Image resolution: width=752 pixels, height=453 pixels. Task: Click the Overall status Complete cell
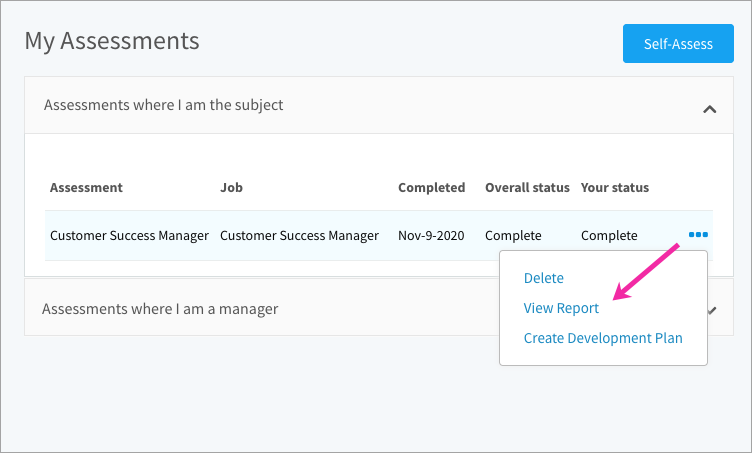point(513,235)
